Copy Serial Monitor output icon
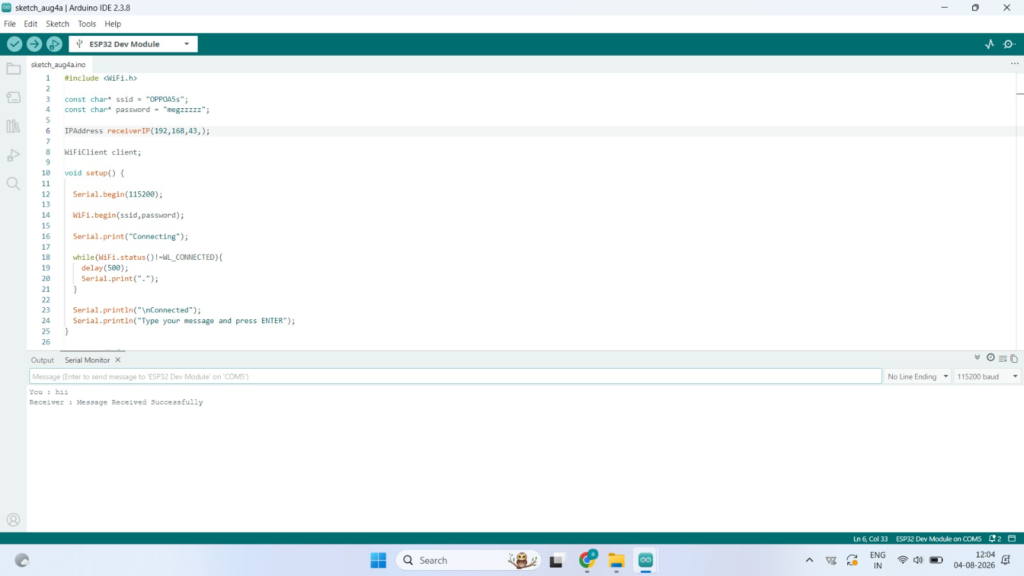This screenshot has width=1024, height=576. click(x=1014, y=359)
